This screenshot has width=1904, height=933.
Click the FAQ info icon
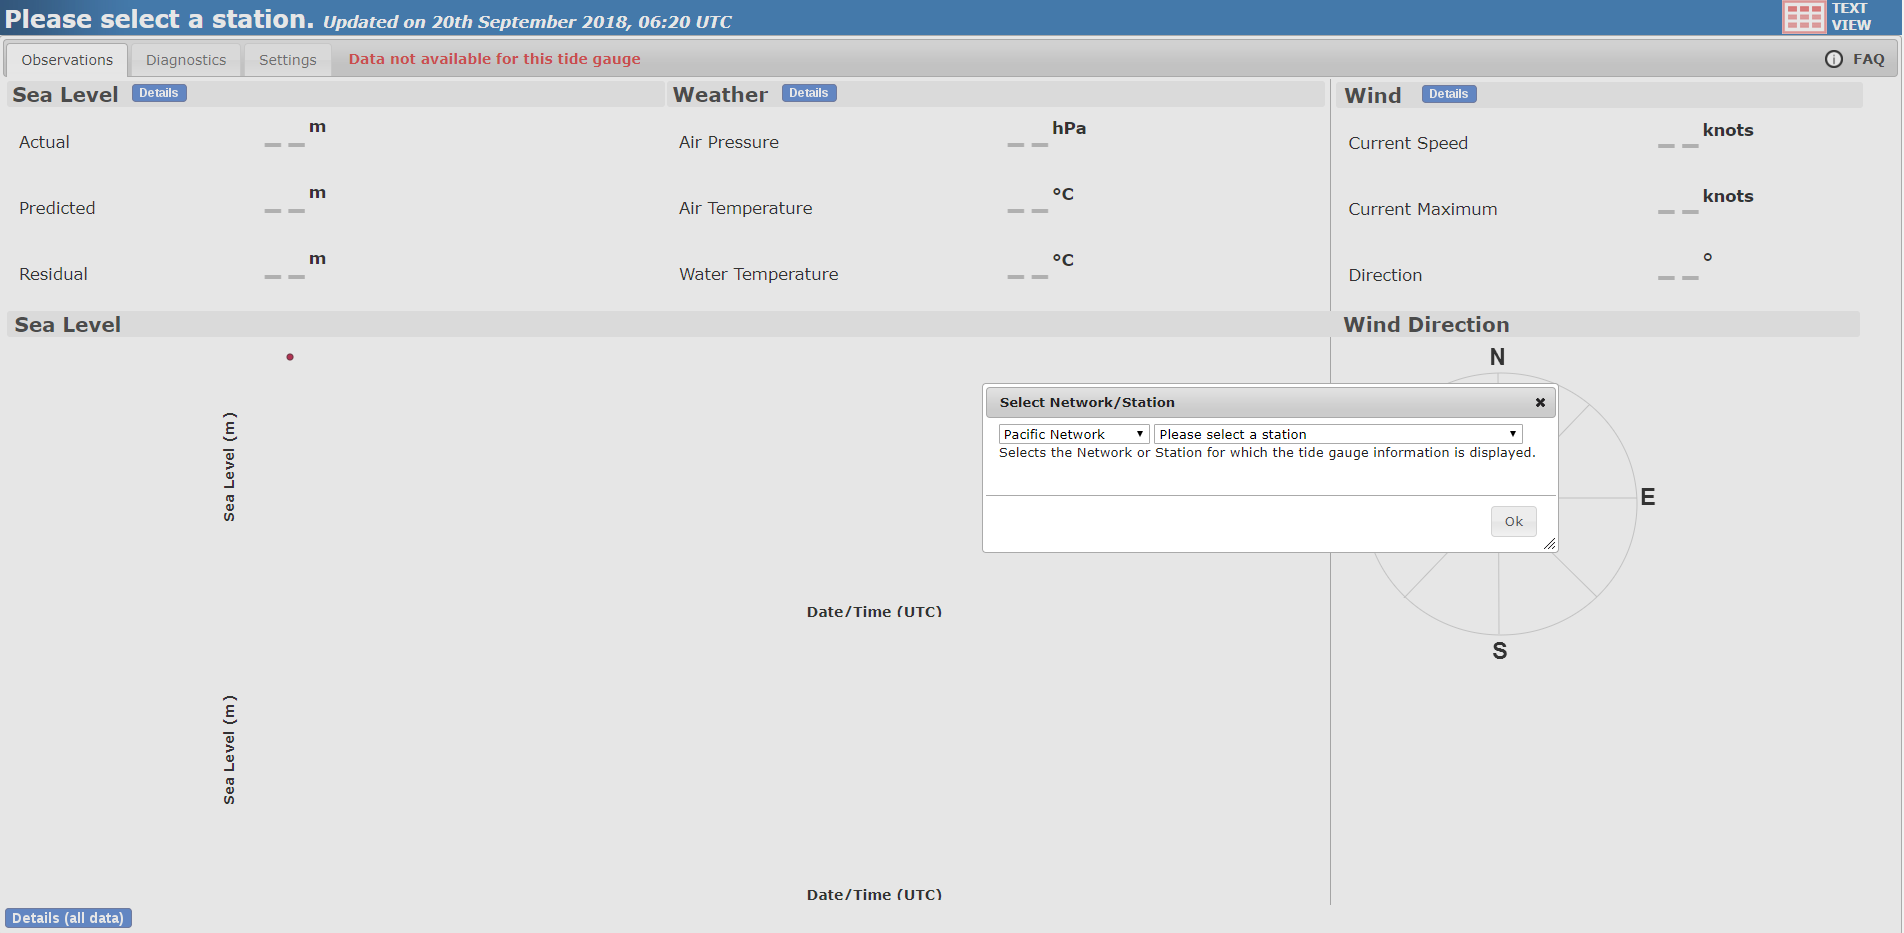[1833, 59]
